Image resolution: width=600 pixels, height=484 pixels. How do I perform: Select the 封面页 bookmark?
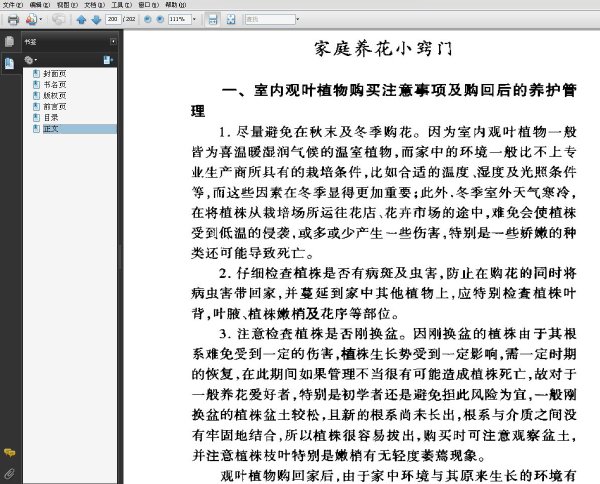click(x=55, y=73)
